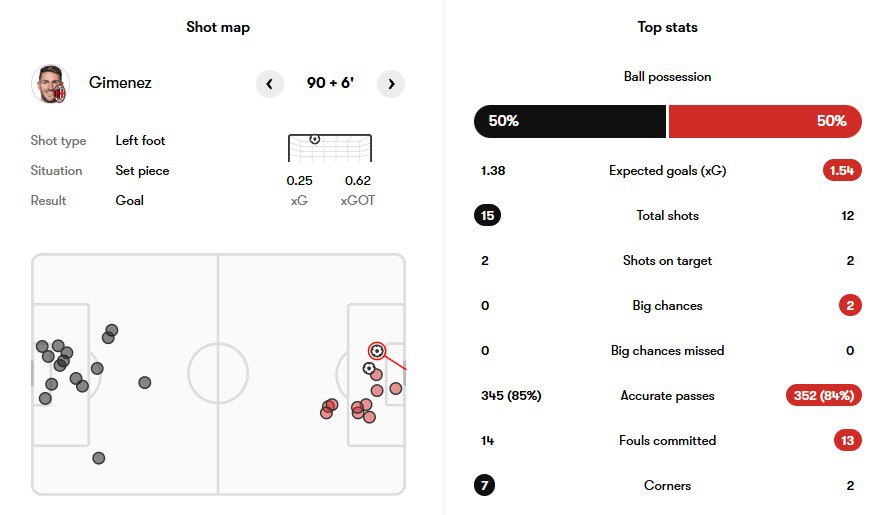The height and width of the screenshot is (515, 885).
Task: Go to the previous shot arrow
Action: (x=270, y=84)
